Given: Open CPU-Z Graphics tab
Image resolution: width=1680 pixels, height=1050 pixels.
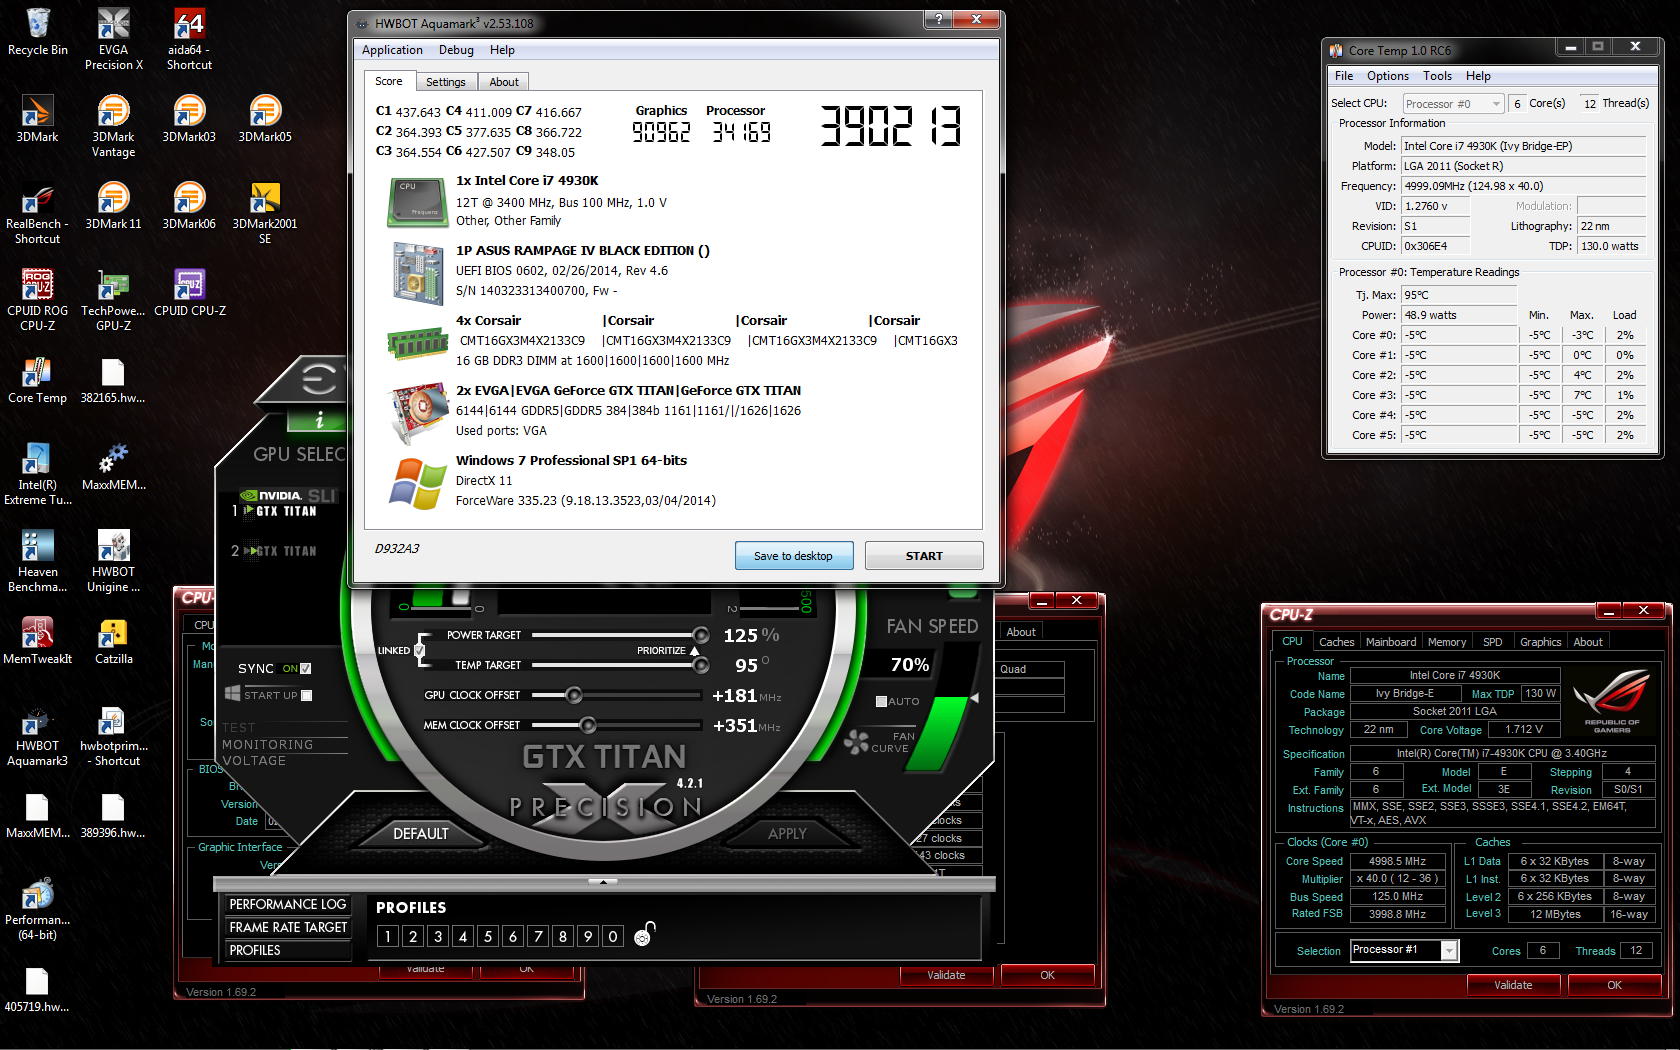Looking at the screenshot, I should coord(1540,642).
